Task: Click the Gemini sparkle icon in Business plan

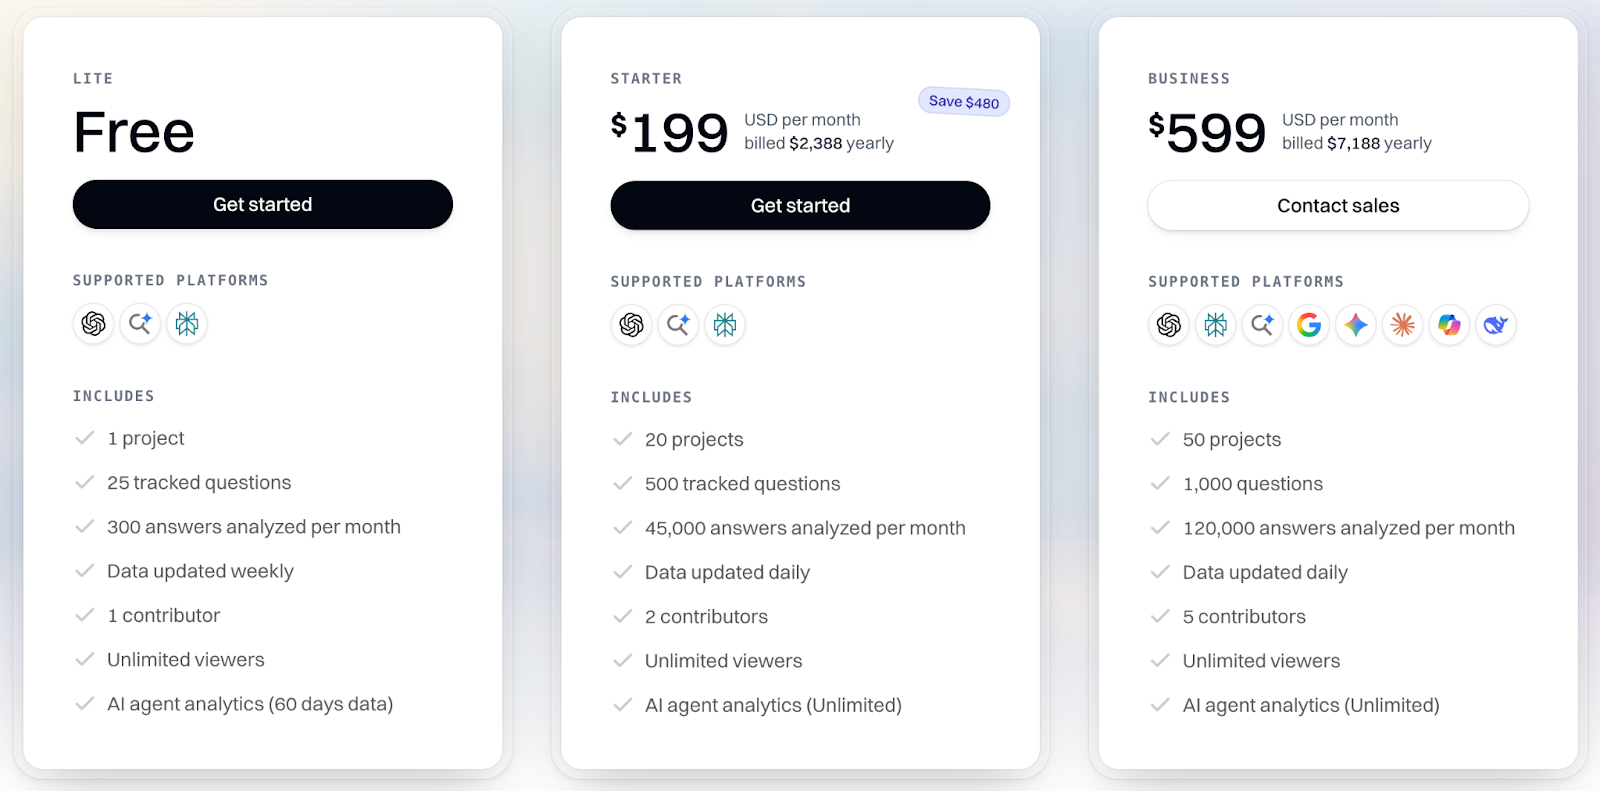Action: pyautogui.click(x=1356, y=325)
